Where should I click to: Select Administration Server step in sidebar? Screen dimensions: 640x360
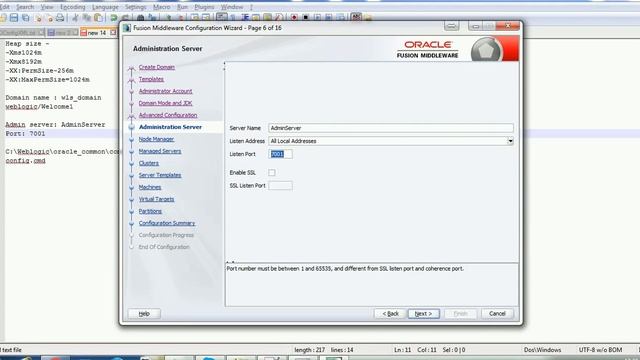click(170, 127)
